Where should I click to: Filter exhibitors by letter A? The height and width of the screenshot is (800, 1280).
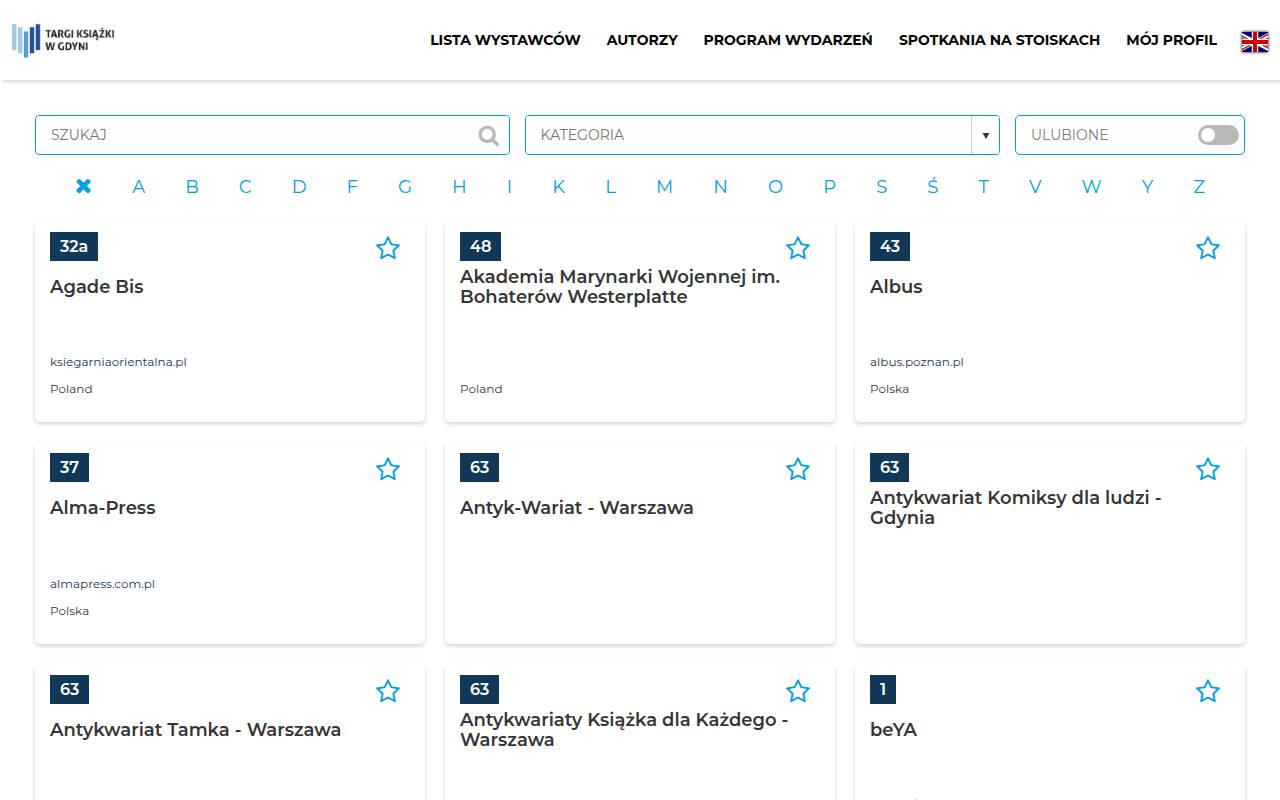point(139,186)
